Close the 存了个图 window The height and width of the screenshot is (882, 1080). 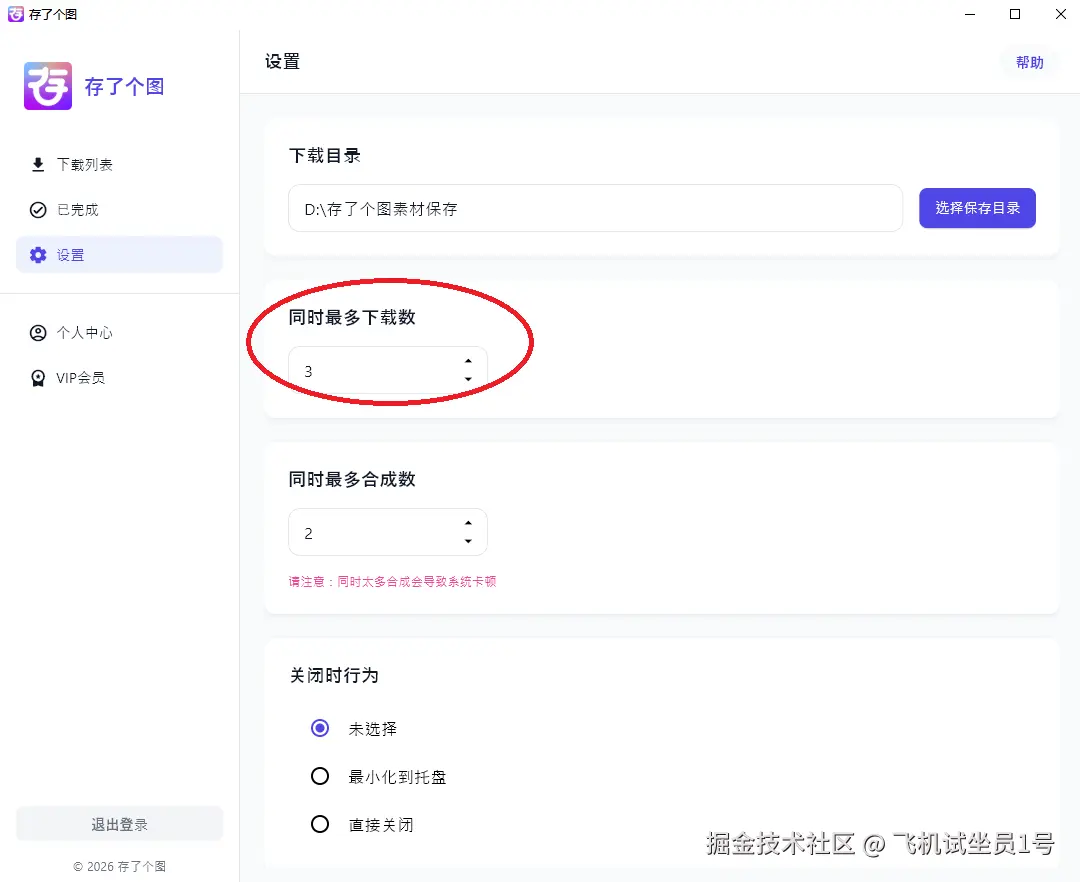coord(1061,14)
